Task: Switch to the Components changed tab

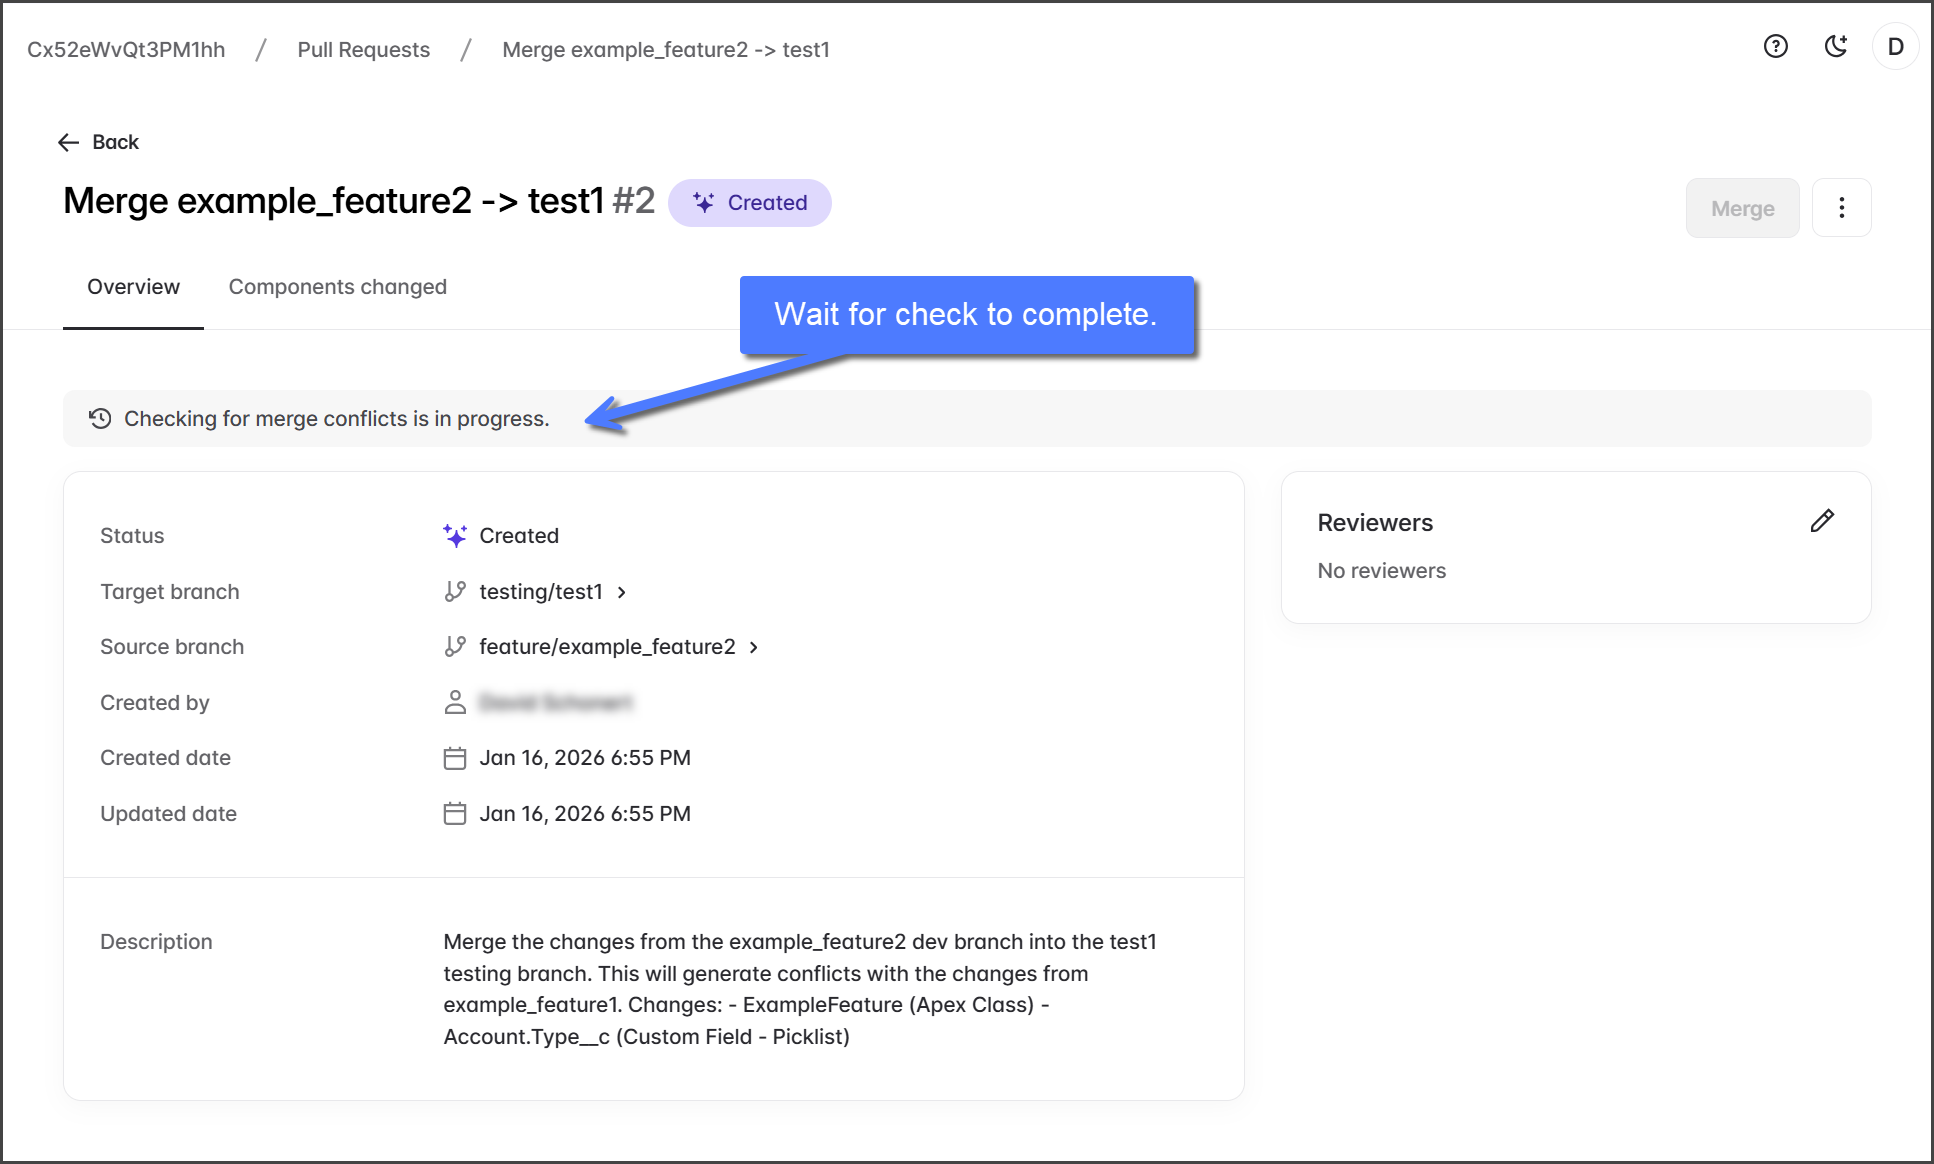Action: click(337, 287)
